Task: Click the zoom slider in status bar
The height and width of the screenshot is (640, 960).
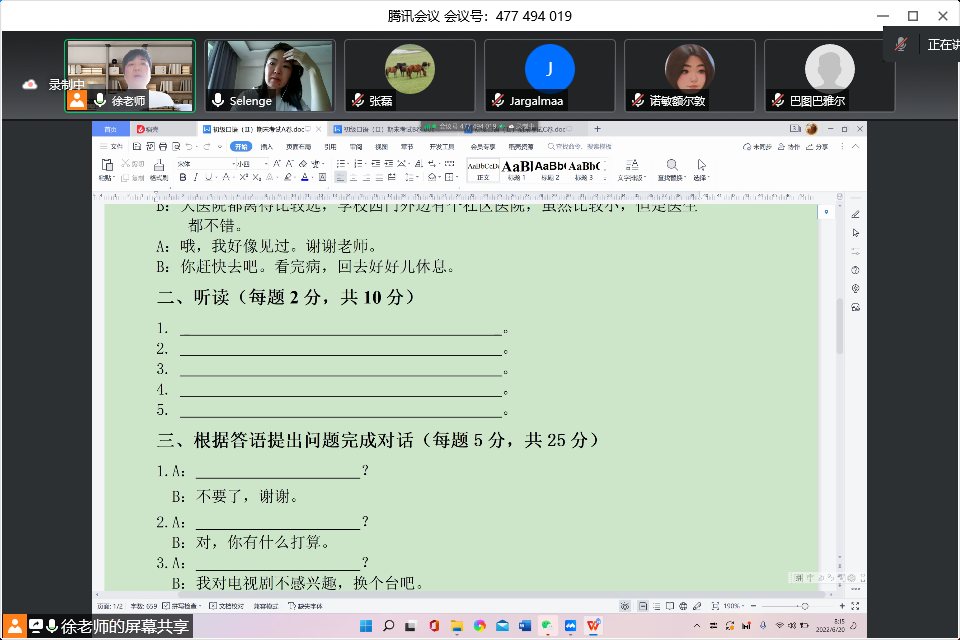Action: tap(805, 606)
